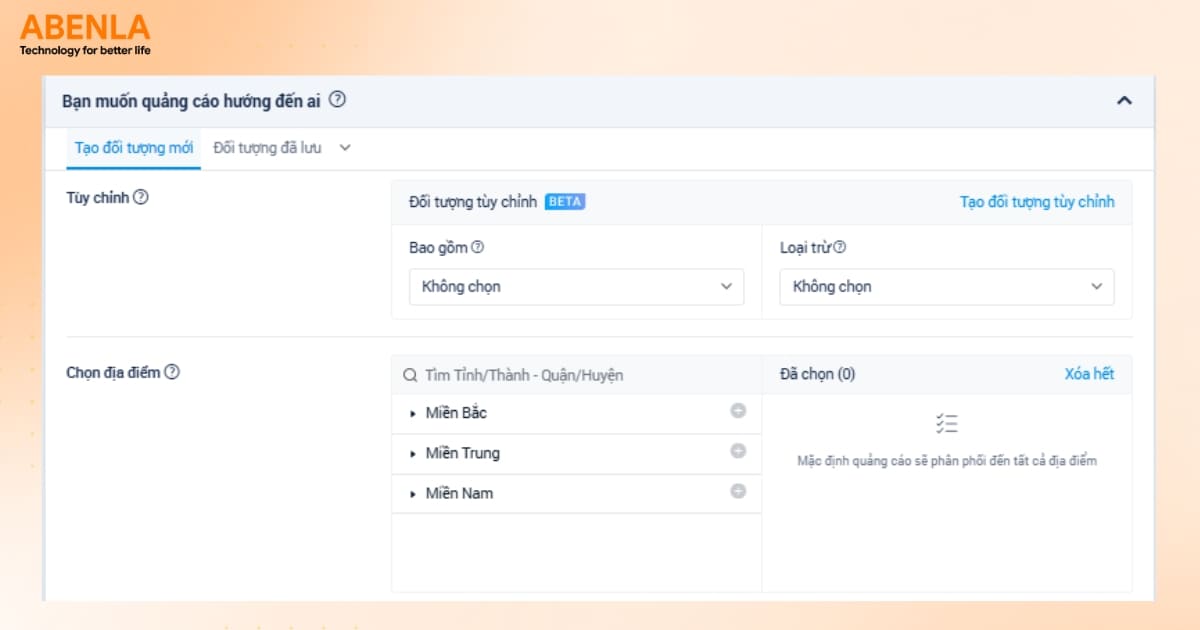Click the empty checklist icon

pyautogui.click(x=947, y=424)
